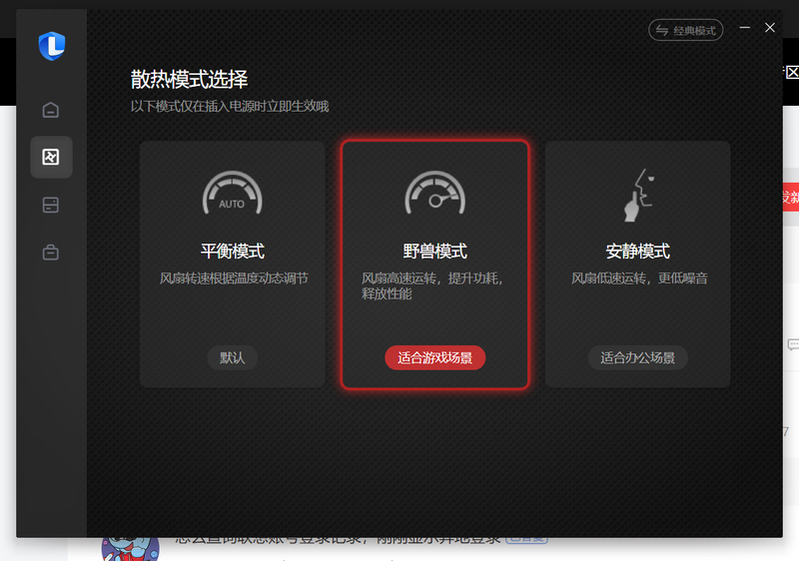
Task: Select the 安静模式 title
Action: coord(637,251)
